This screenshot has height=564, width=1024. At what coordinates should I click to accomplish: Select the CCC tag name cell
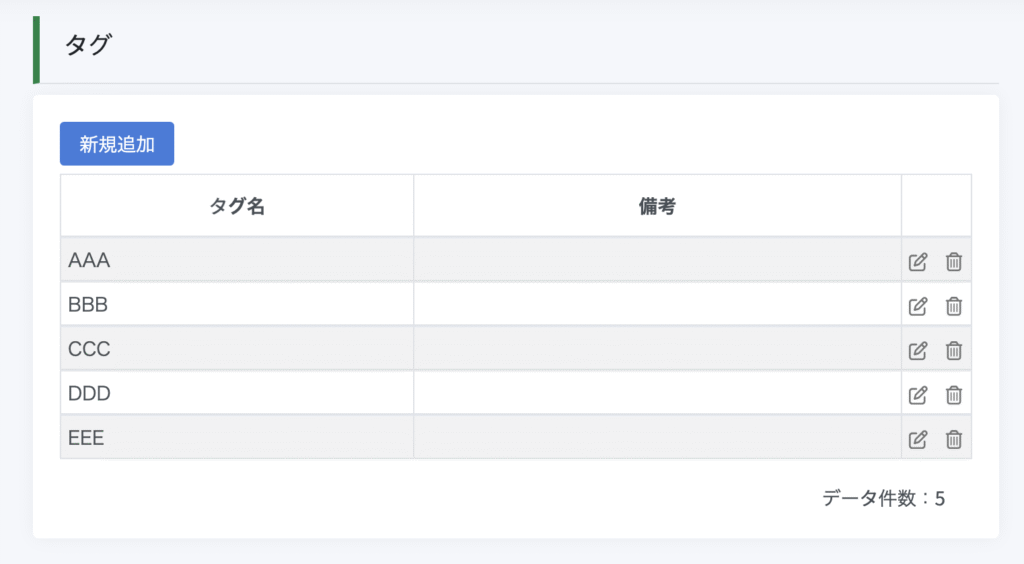tap(237, 349)
